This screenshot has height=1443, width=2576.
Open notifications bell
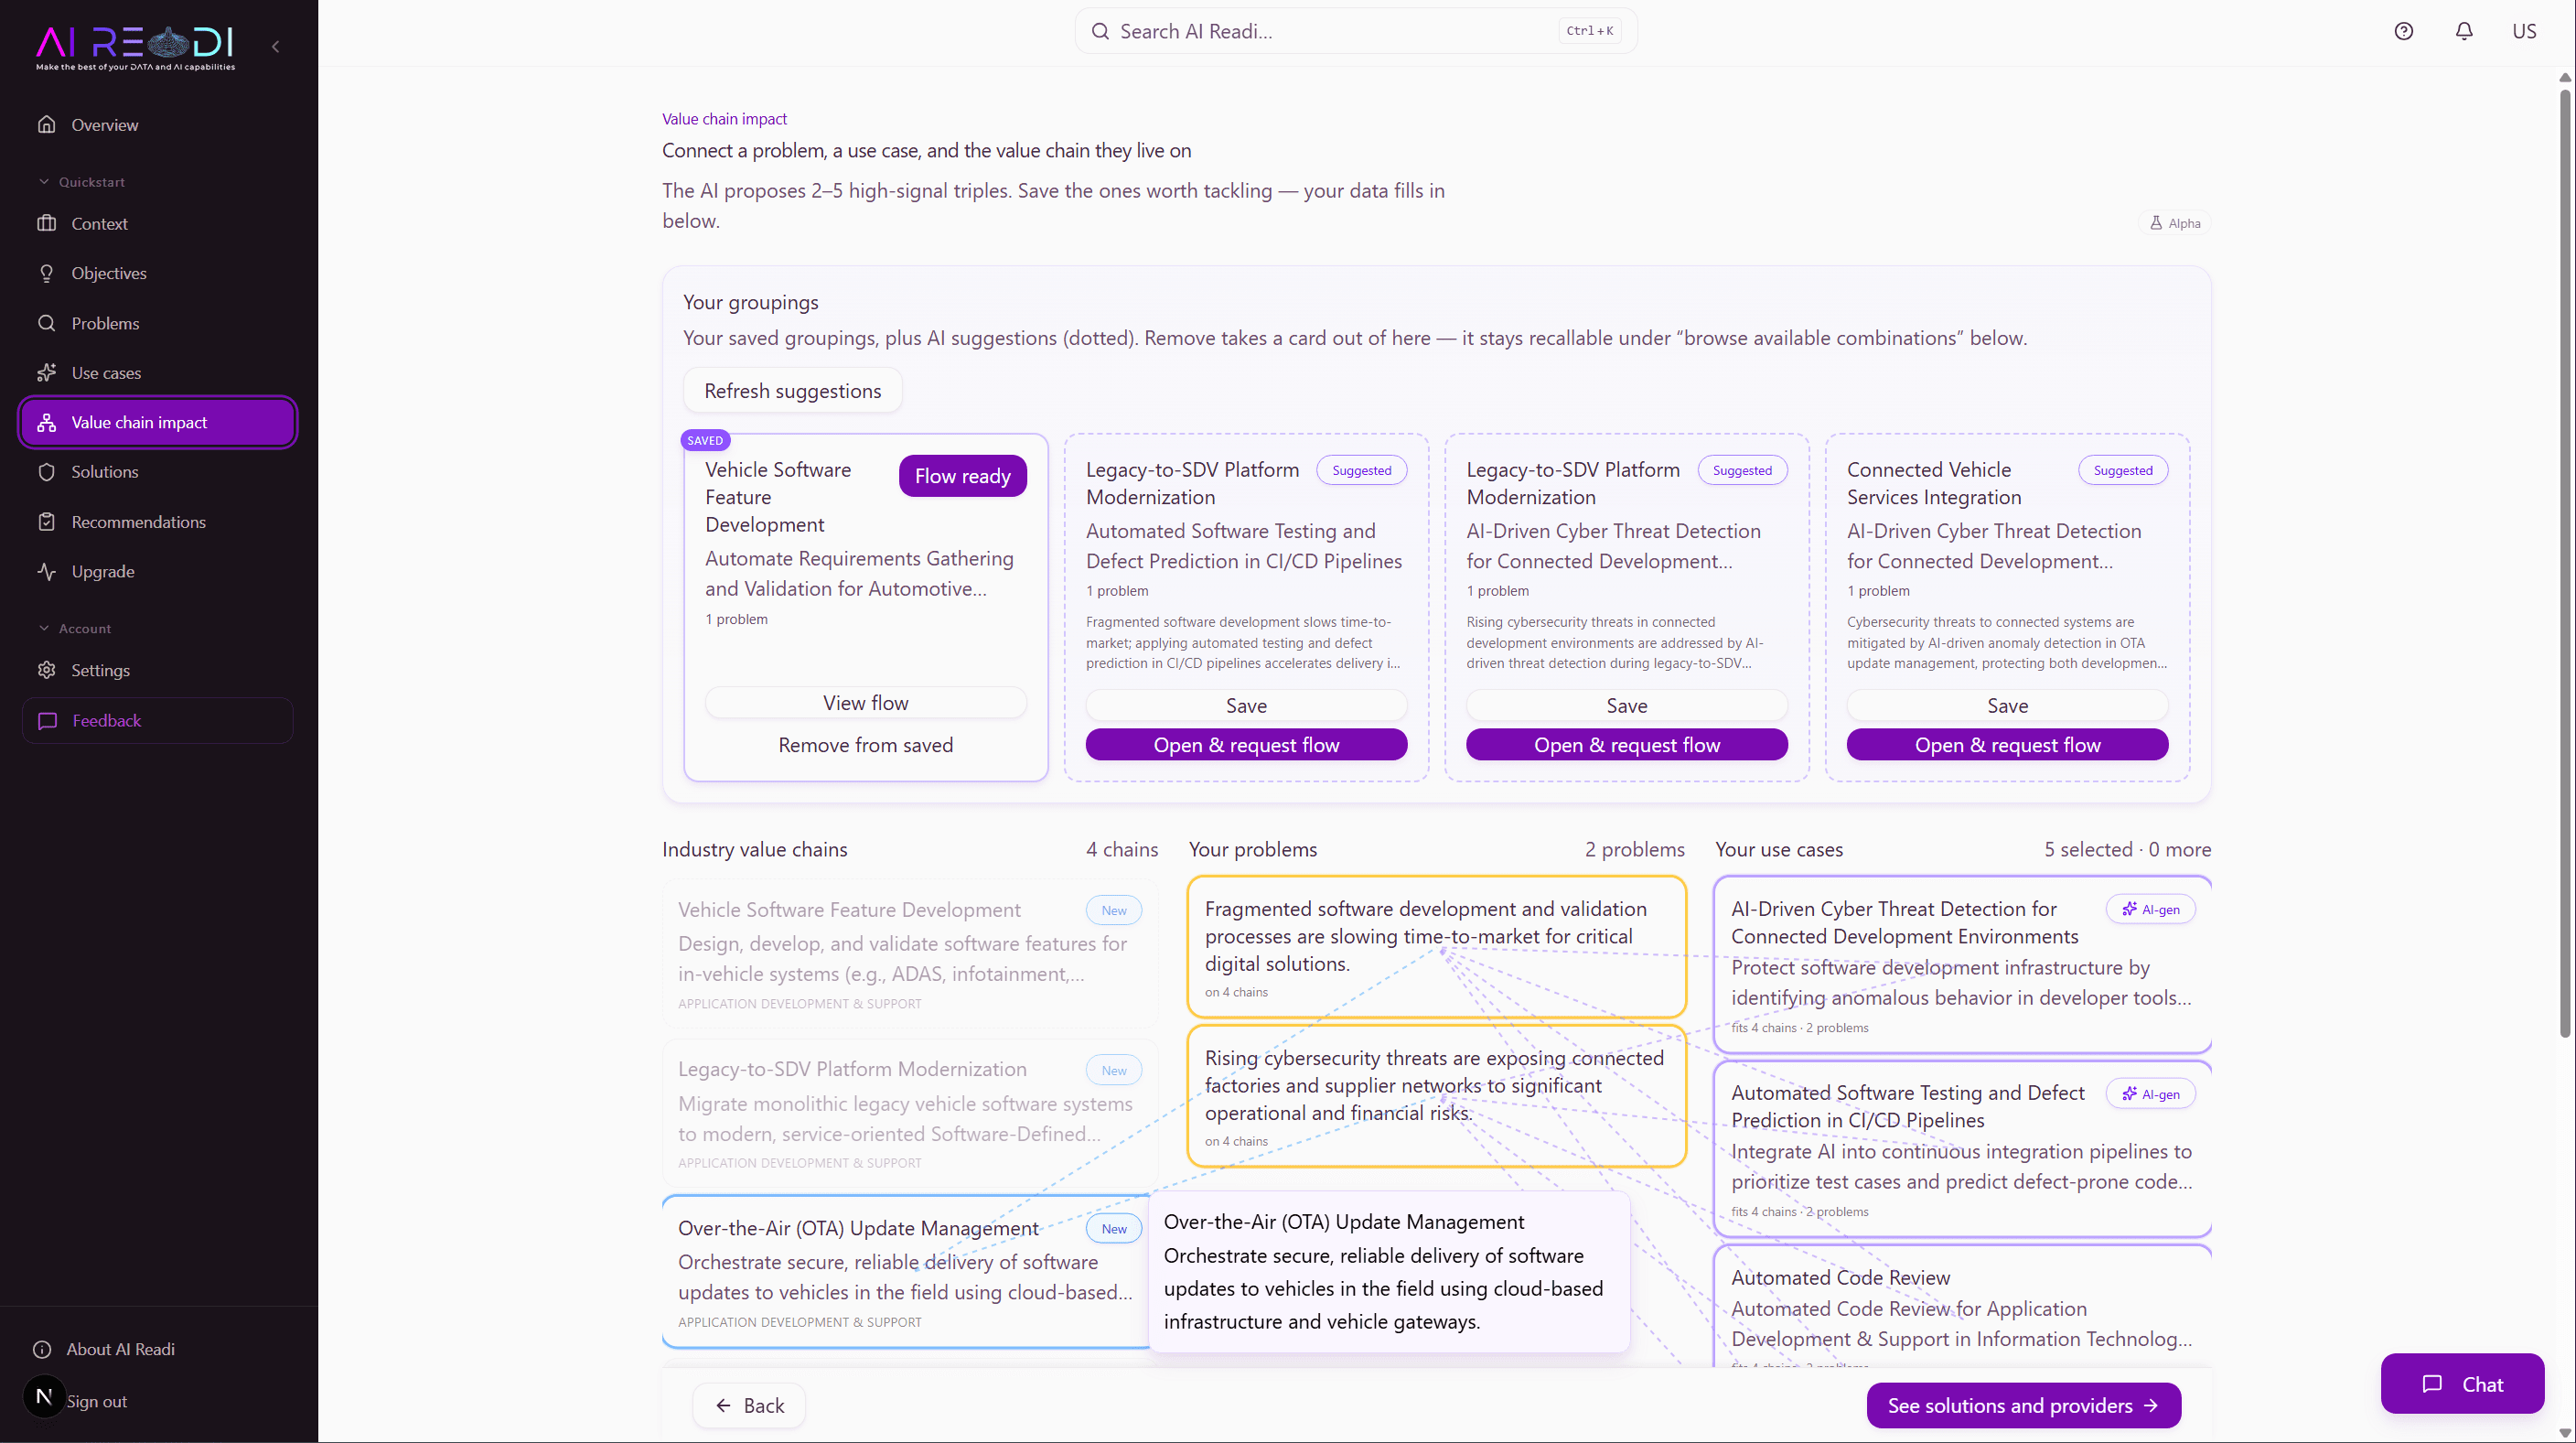2464,31
